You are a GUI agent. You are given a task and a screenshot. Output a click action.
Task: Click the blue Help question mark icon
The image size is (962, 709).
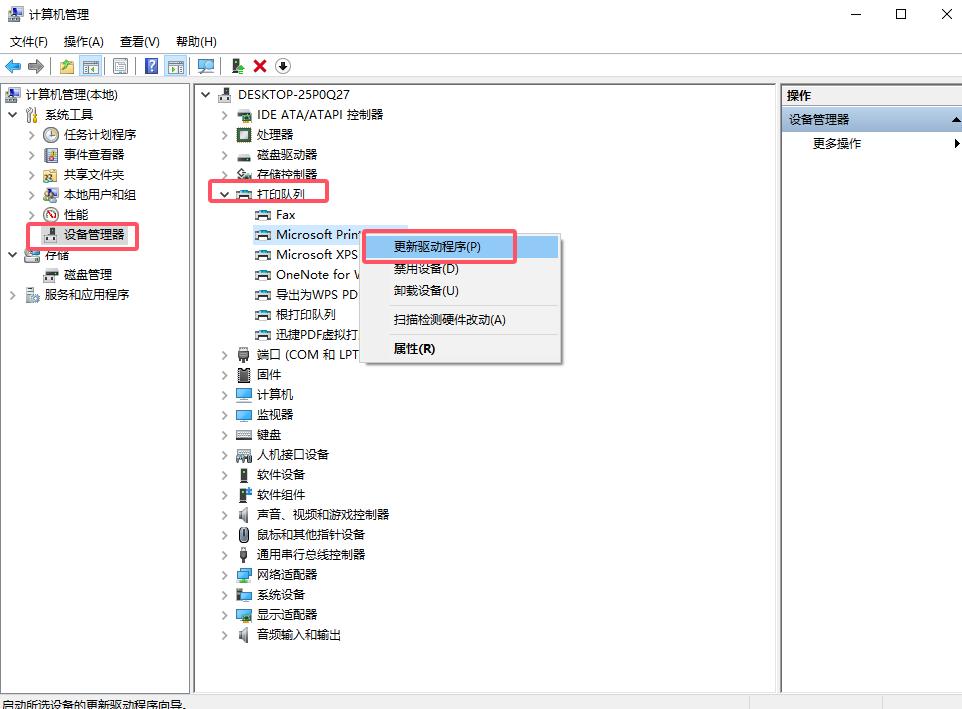pyautogui.click(x=151, y=66)
